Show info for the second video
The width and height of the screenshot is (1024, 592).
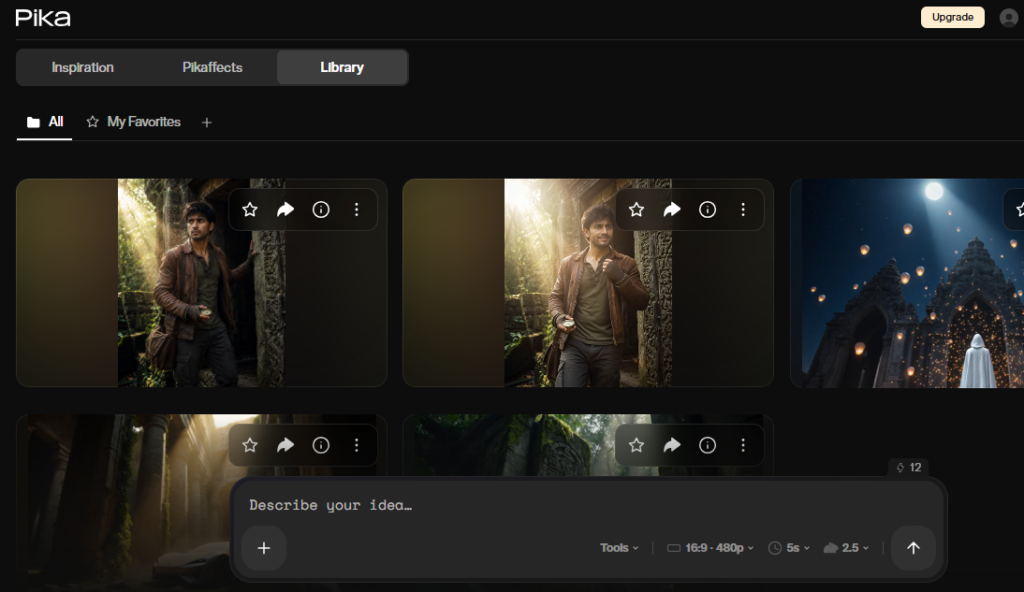click(x=707, y=210)
